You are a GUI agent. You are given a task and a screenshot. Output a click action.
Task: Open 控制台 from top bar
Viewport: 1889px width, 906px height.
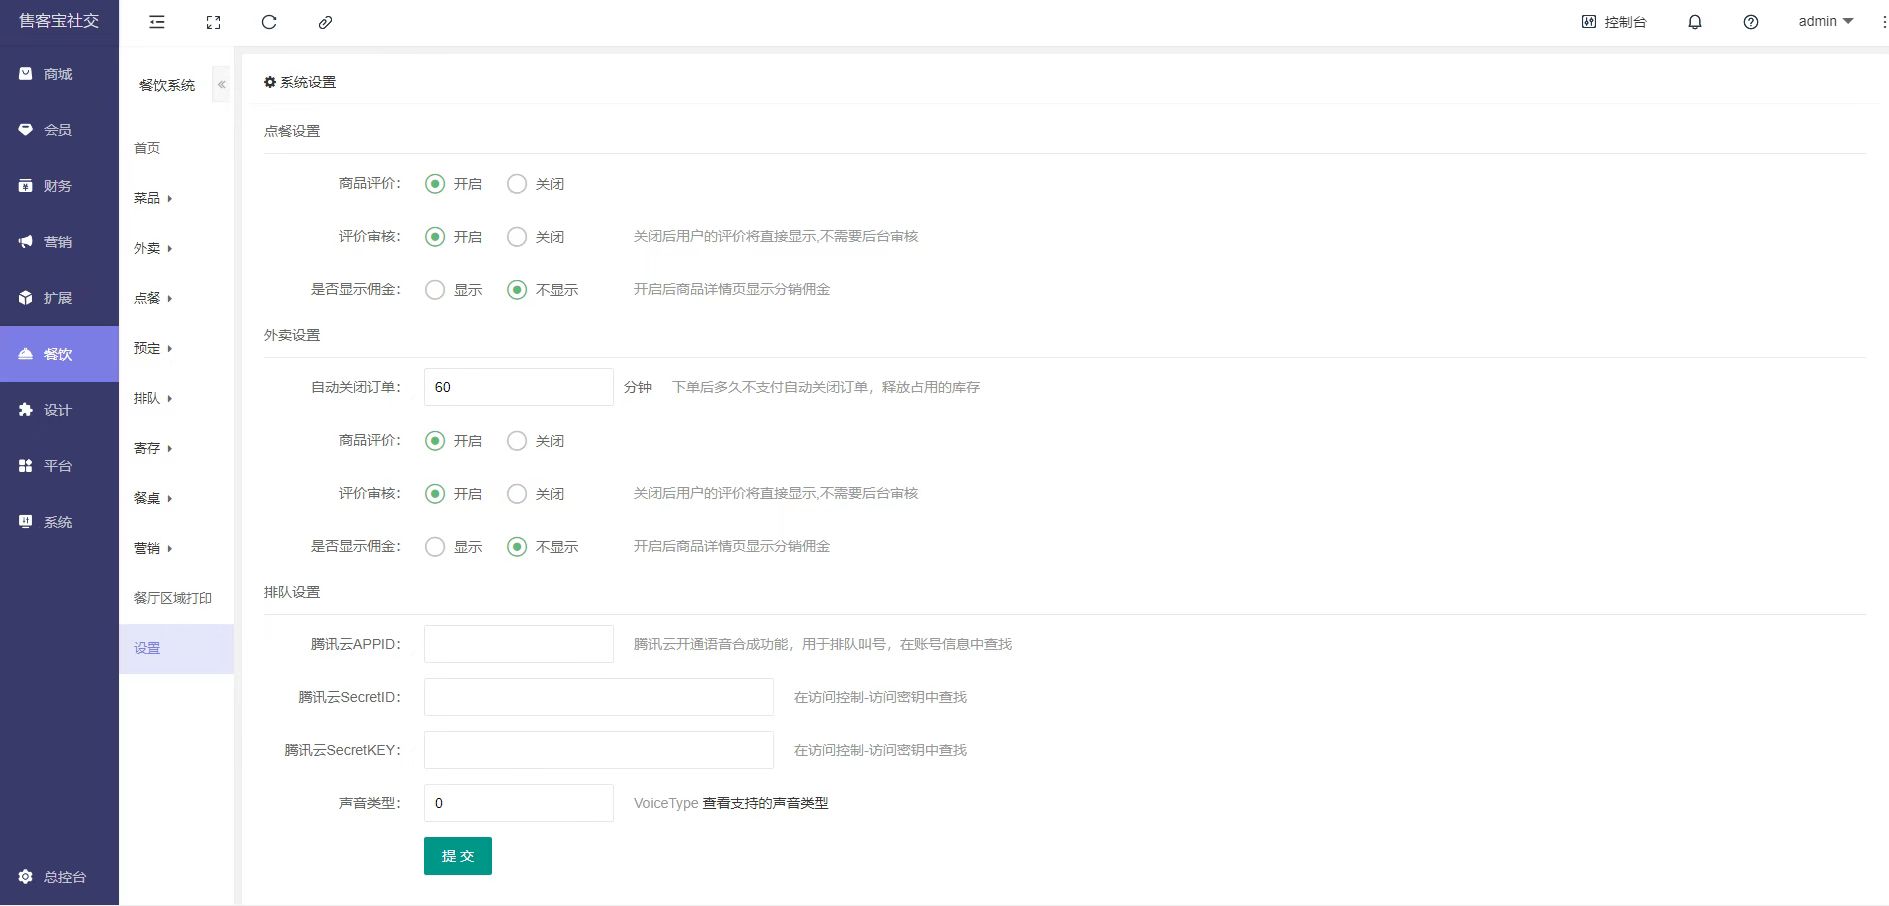[1614, 22]
